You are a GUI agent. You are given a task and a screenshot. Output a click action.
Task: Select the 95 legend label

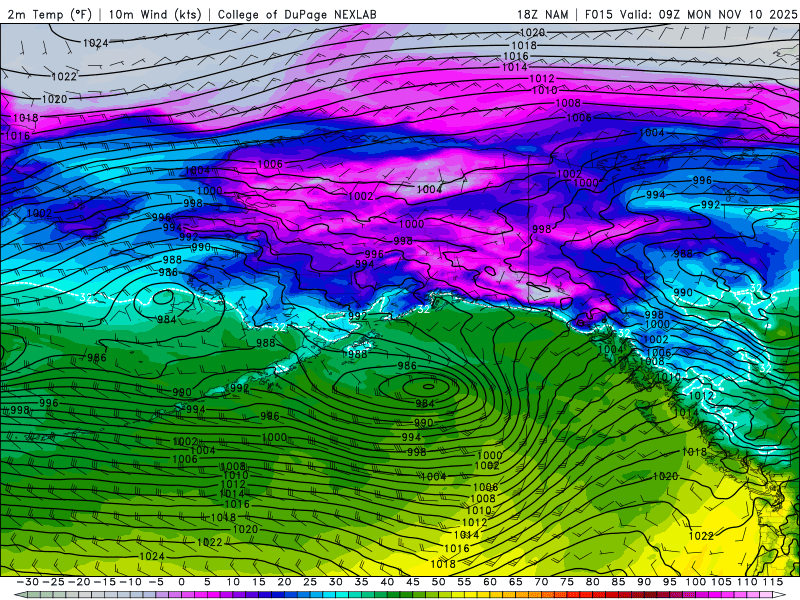point(669,582)
